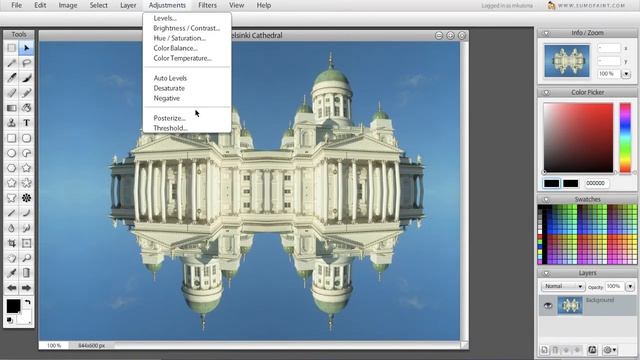The width and height of the screenshot is (640, 360).
Task: Select the rectangular marquee selection tool
Action: pos(11,48)
